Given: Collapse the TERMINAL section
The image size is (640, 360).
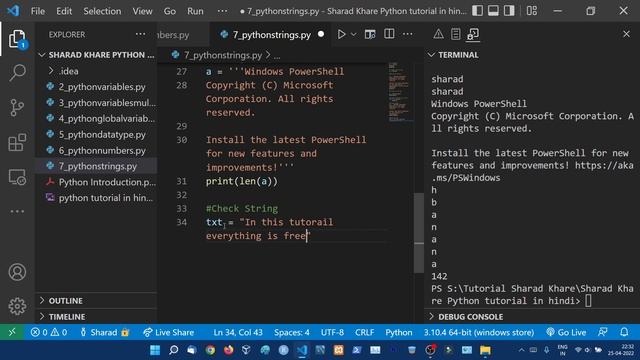Looking at the screenshot, I should coord(532,55).
